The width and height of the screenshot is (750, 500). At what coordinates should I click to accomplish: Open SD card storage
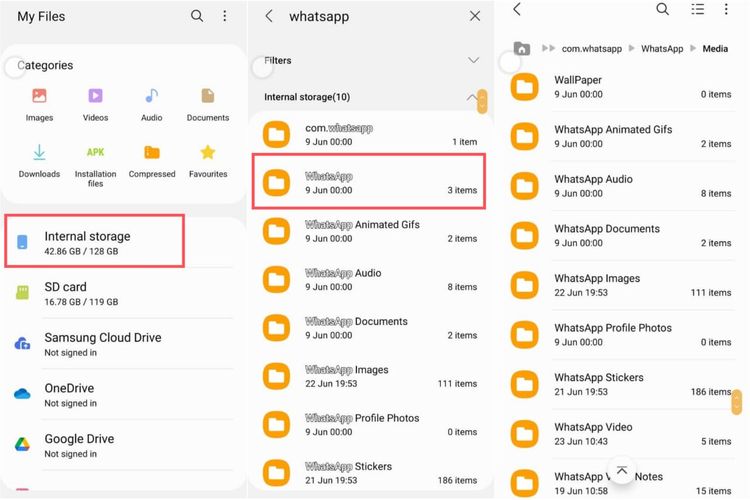(120, 293)
